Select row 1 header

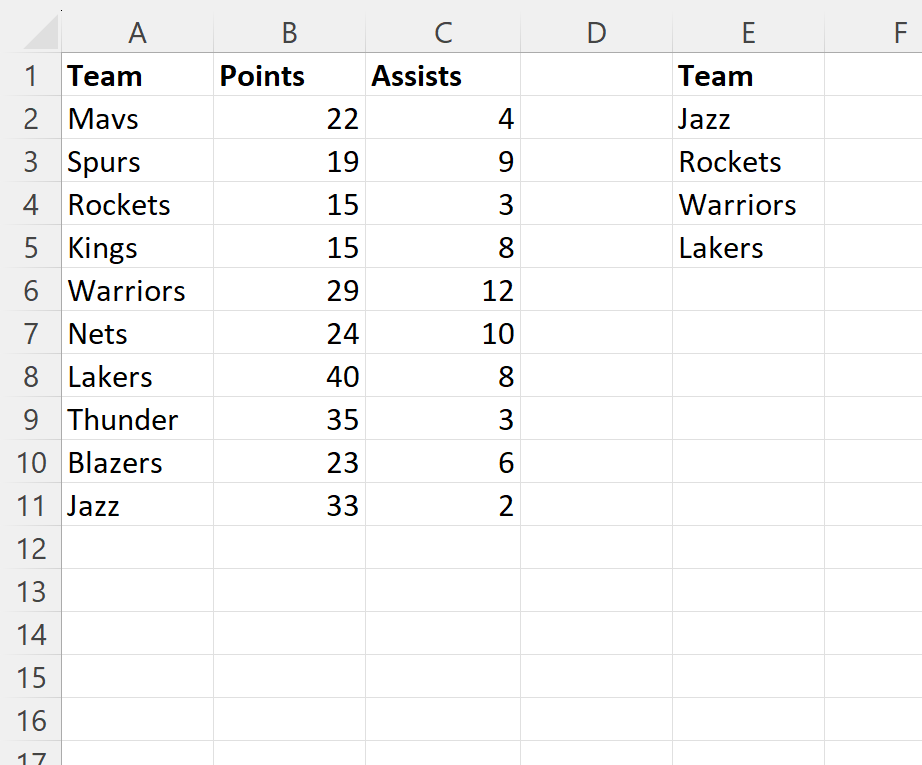click(31, 75)
